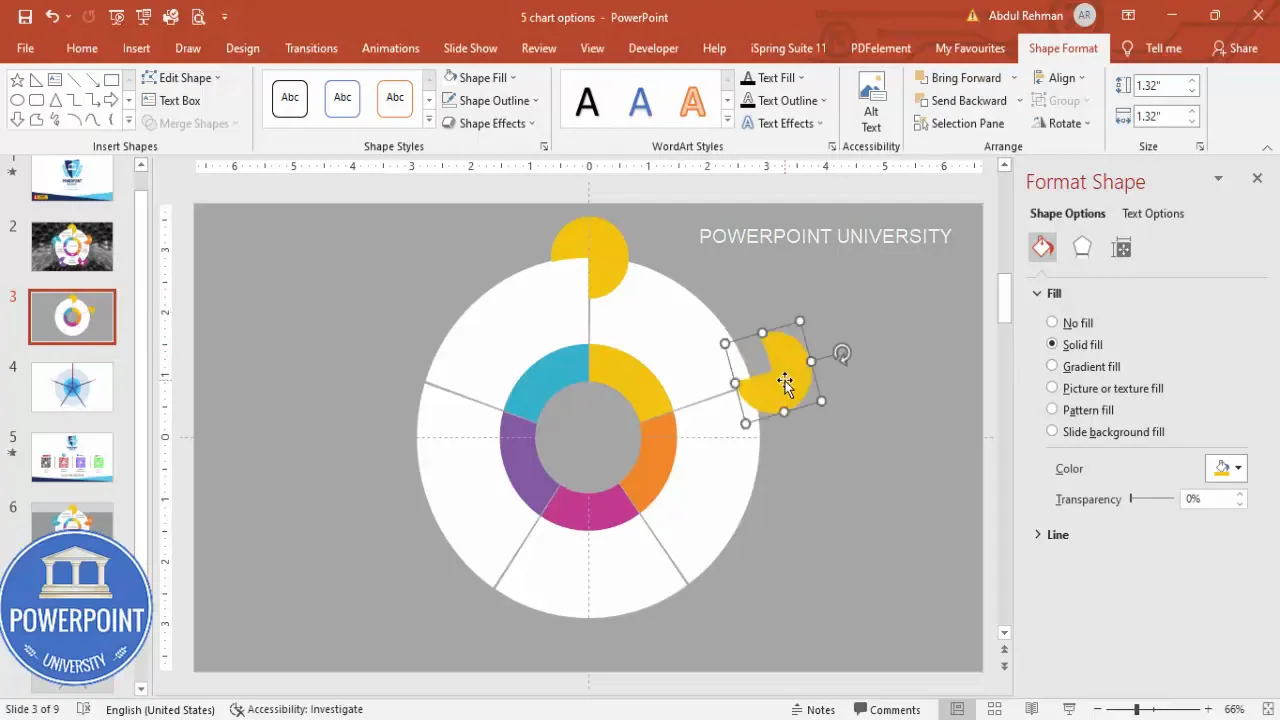Open the Shape Outline dropdown

point(490,100)
